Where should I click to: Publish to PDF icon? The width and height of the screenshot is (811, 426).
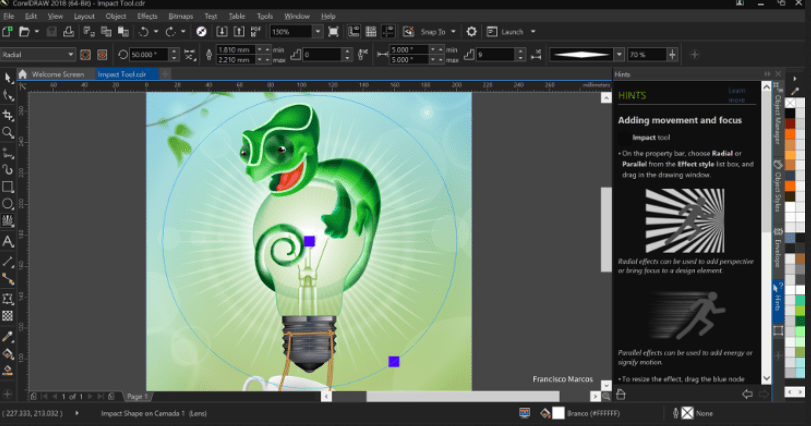(x=256, y=32)
